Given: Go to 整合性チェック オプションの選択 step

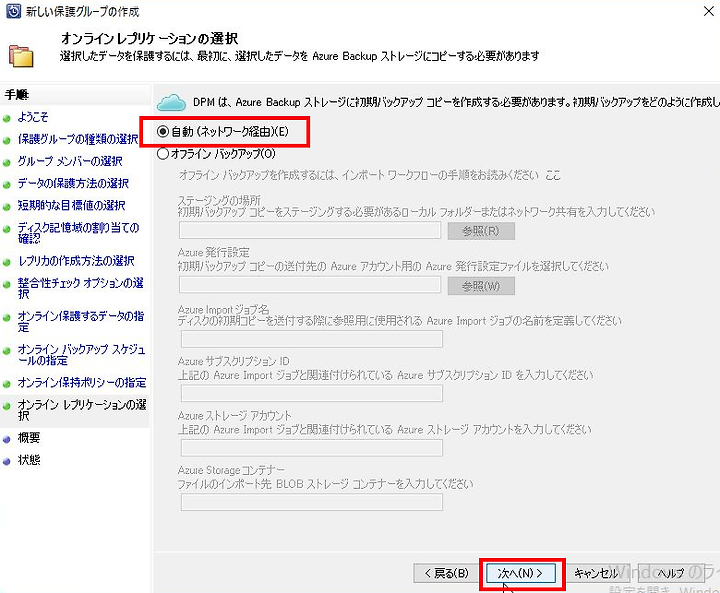Looking at the screenshot, I should (x=80, y=288).
